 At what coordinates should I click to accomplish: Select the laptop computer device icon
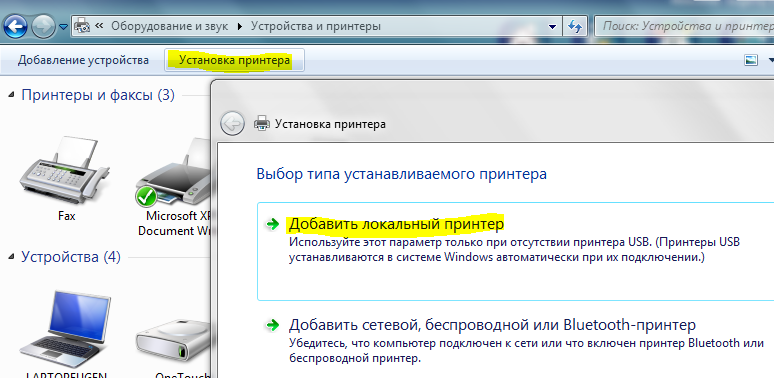(64, 328)
